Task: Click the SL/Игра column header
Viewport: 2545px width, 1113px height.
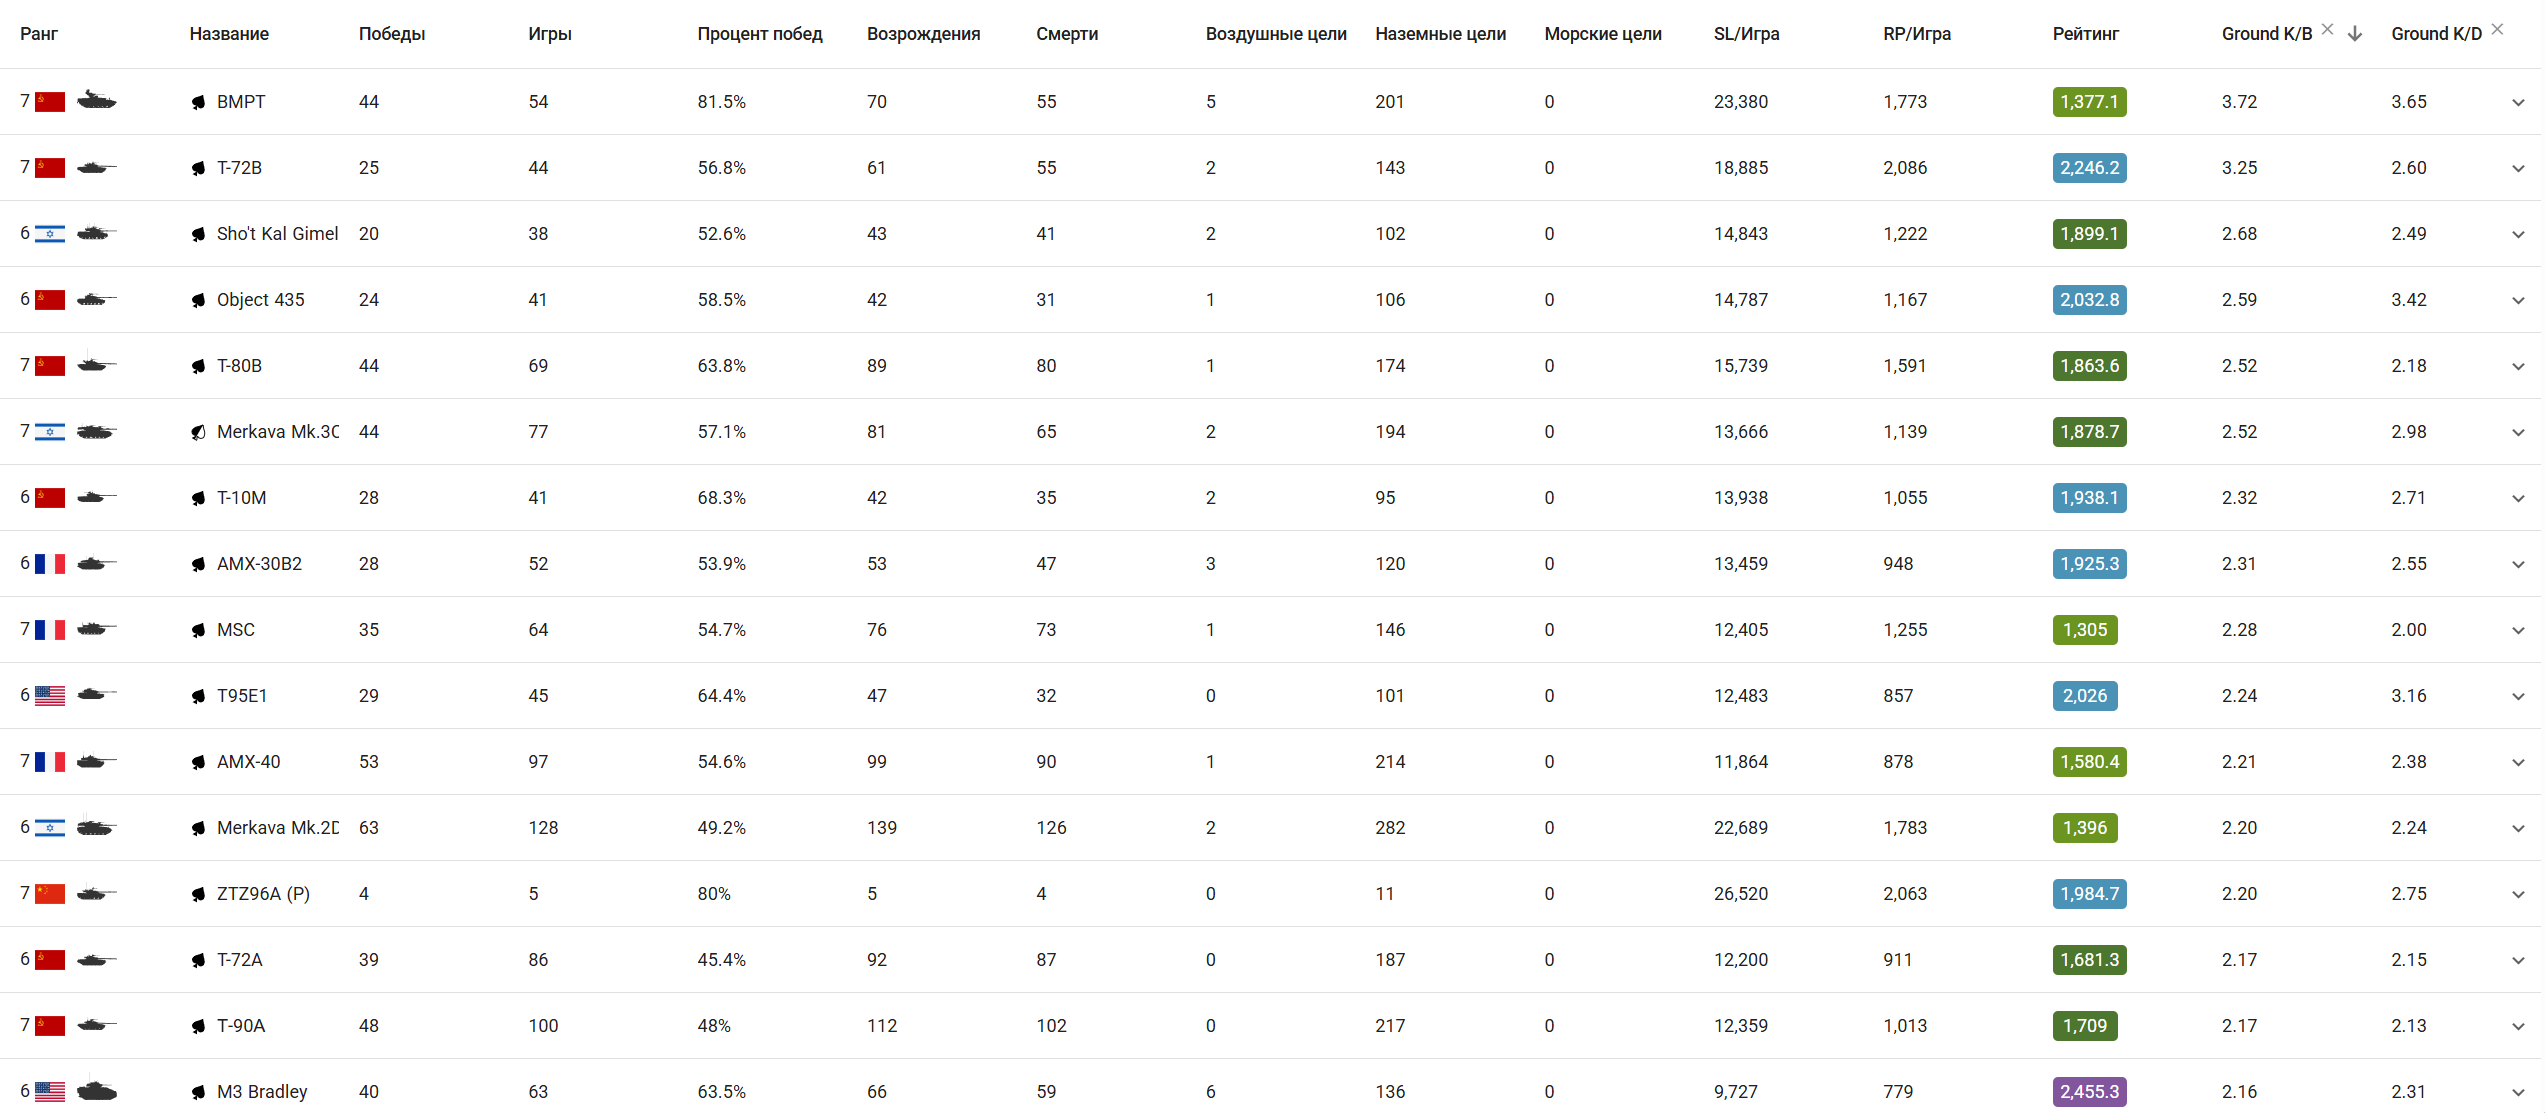Action: tap(1746, 34)
